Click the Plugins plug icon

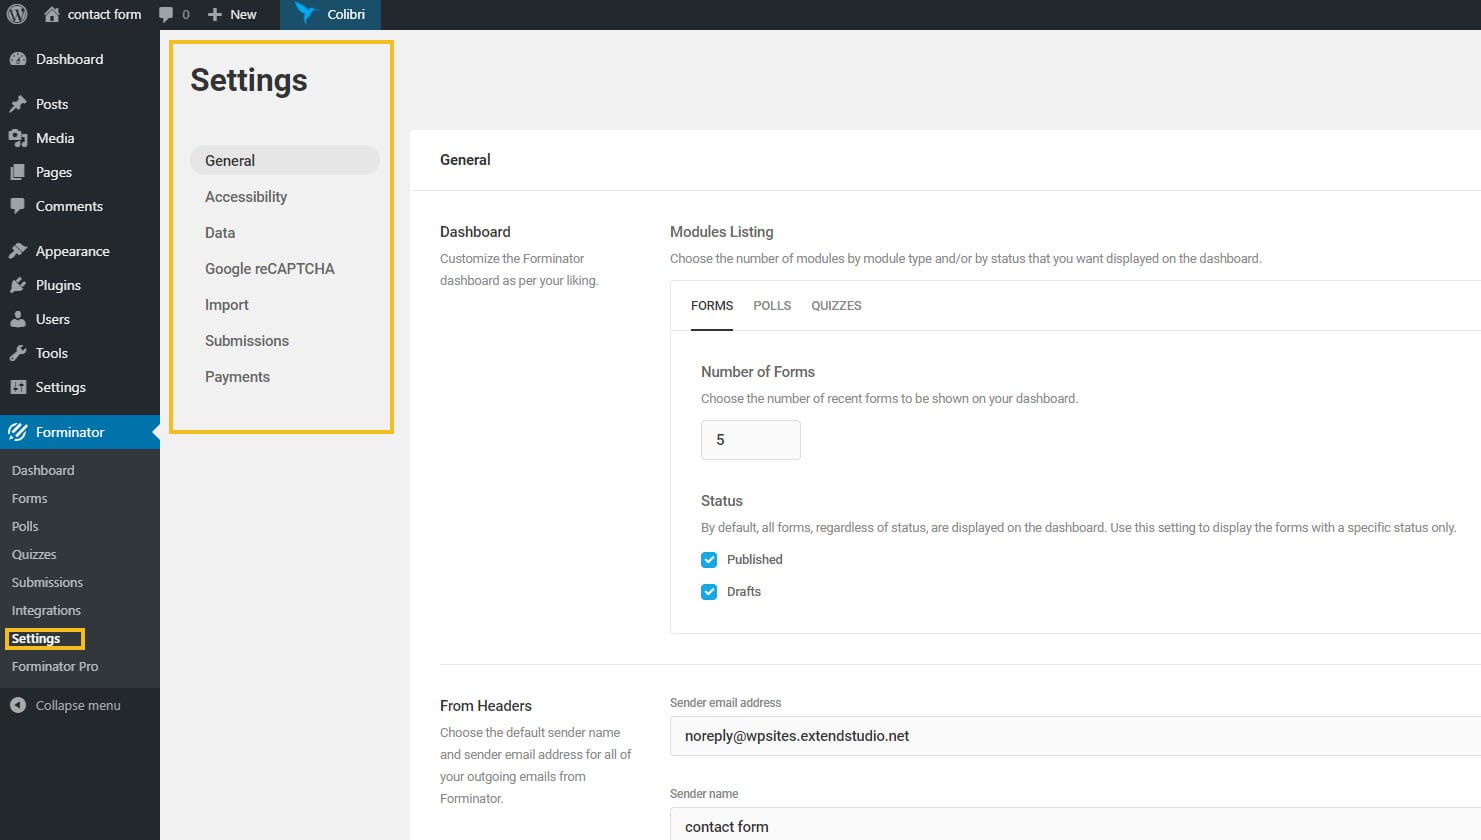[x=16, y=285]
